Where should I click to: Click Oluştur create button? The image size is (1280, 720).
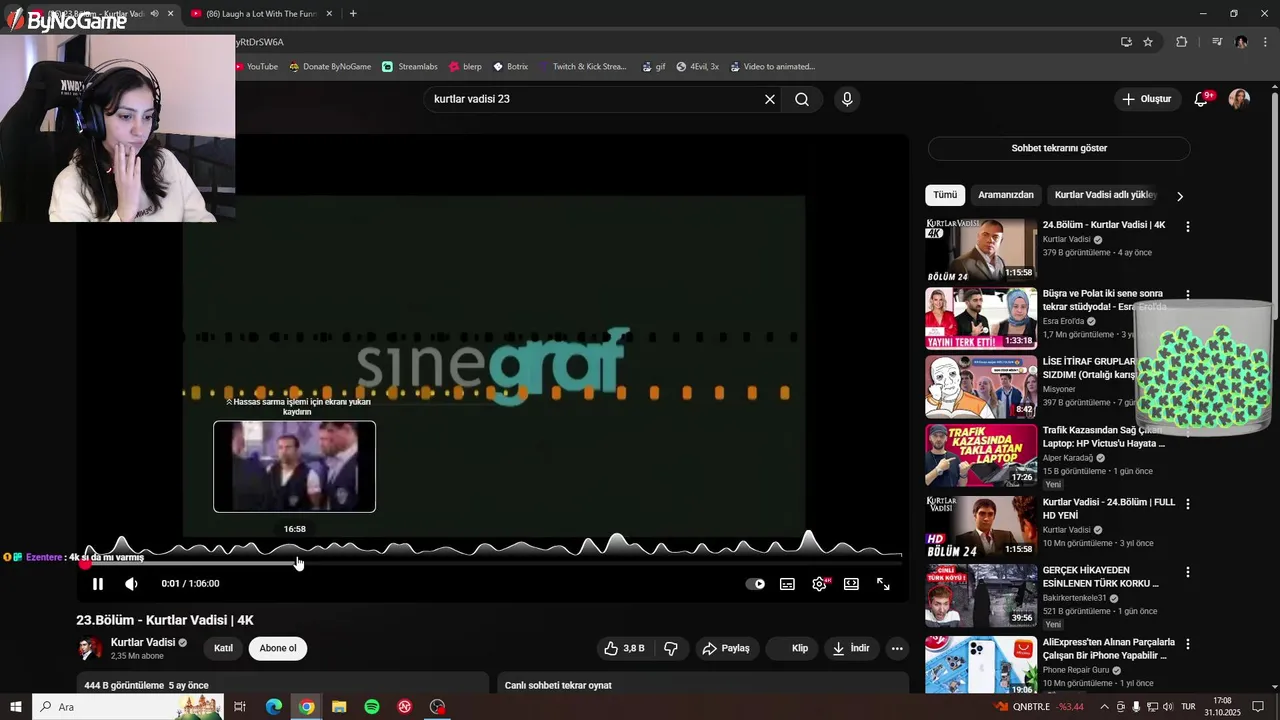point(1146,99)
